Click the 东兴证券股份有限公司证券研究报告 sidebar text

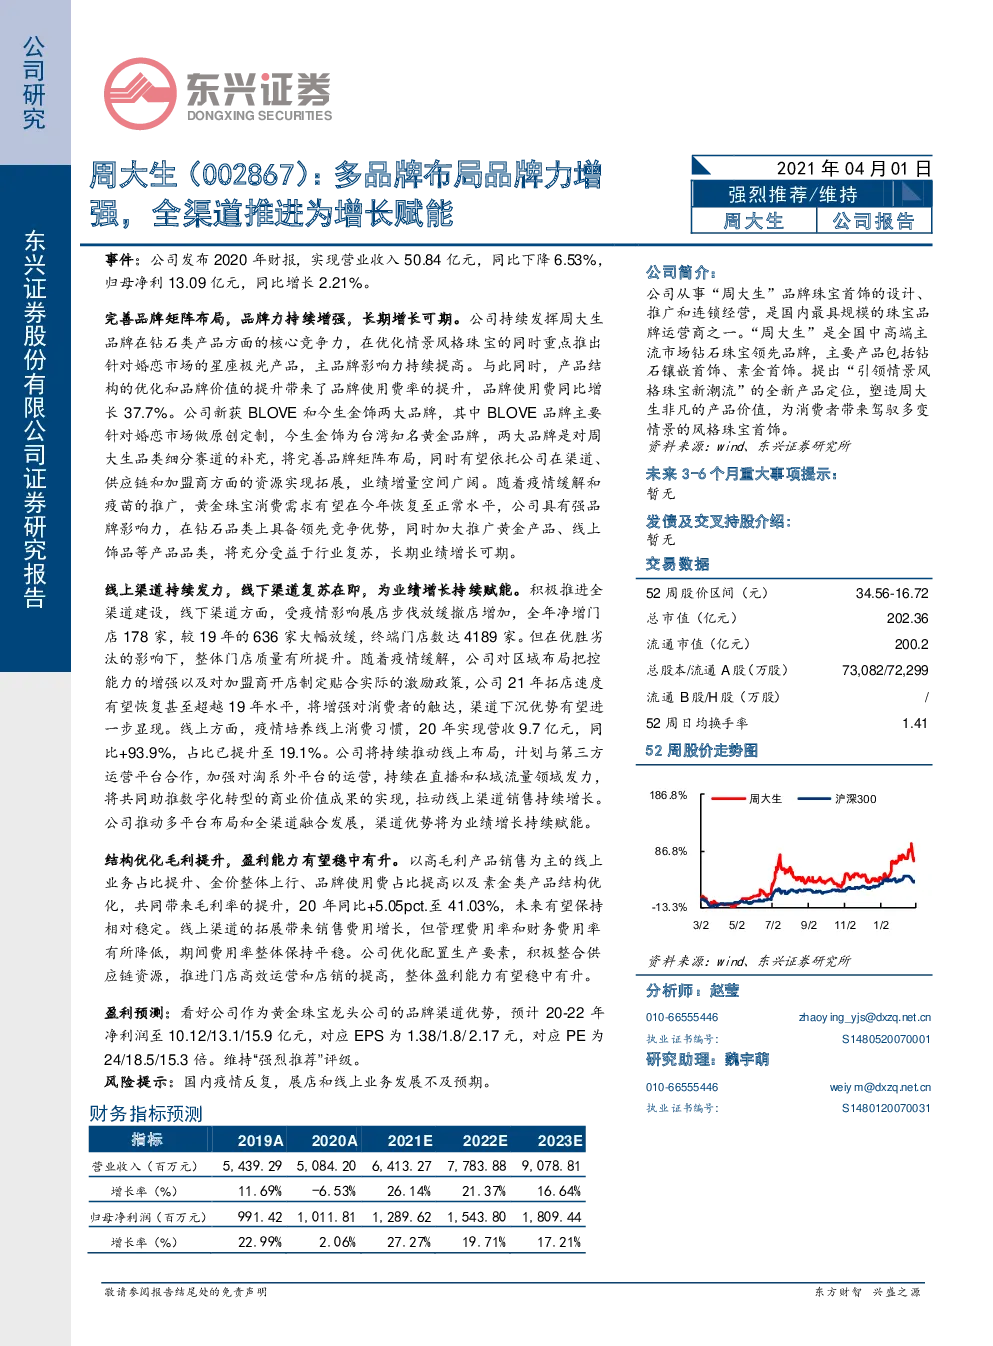[x=34, y=420]
